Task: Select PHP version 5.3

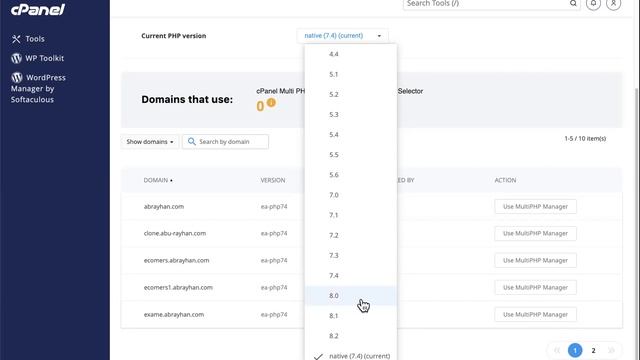Action: [x=351, y=114]
